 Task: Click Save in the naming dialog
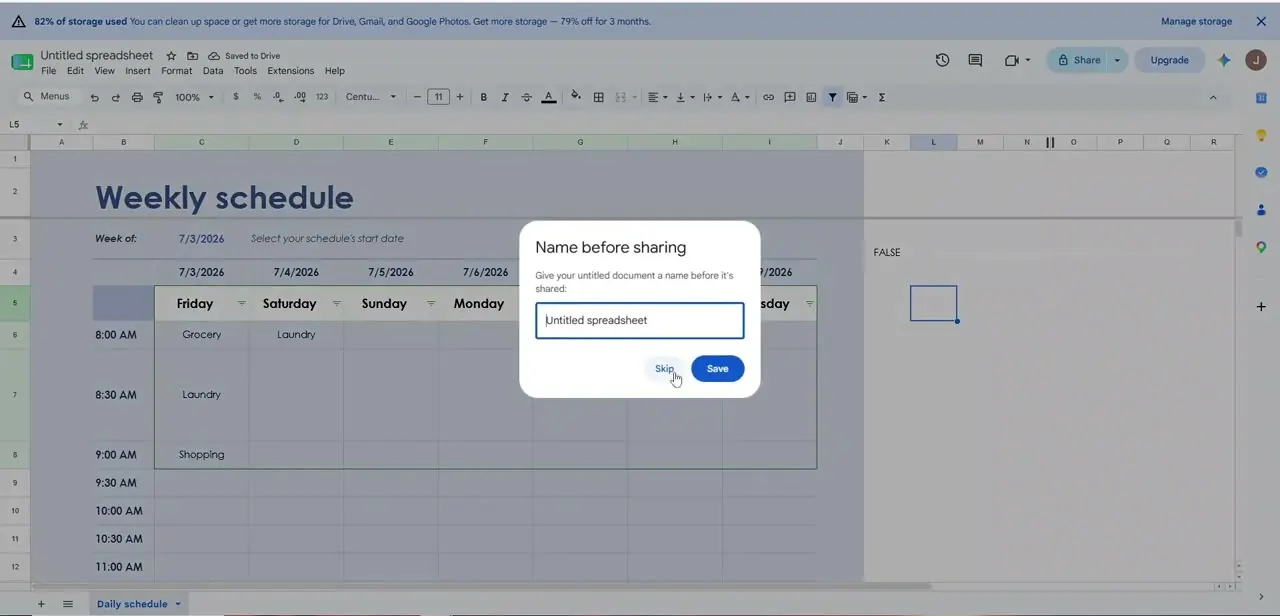tap(717, 369)
